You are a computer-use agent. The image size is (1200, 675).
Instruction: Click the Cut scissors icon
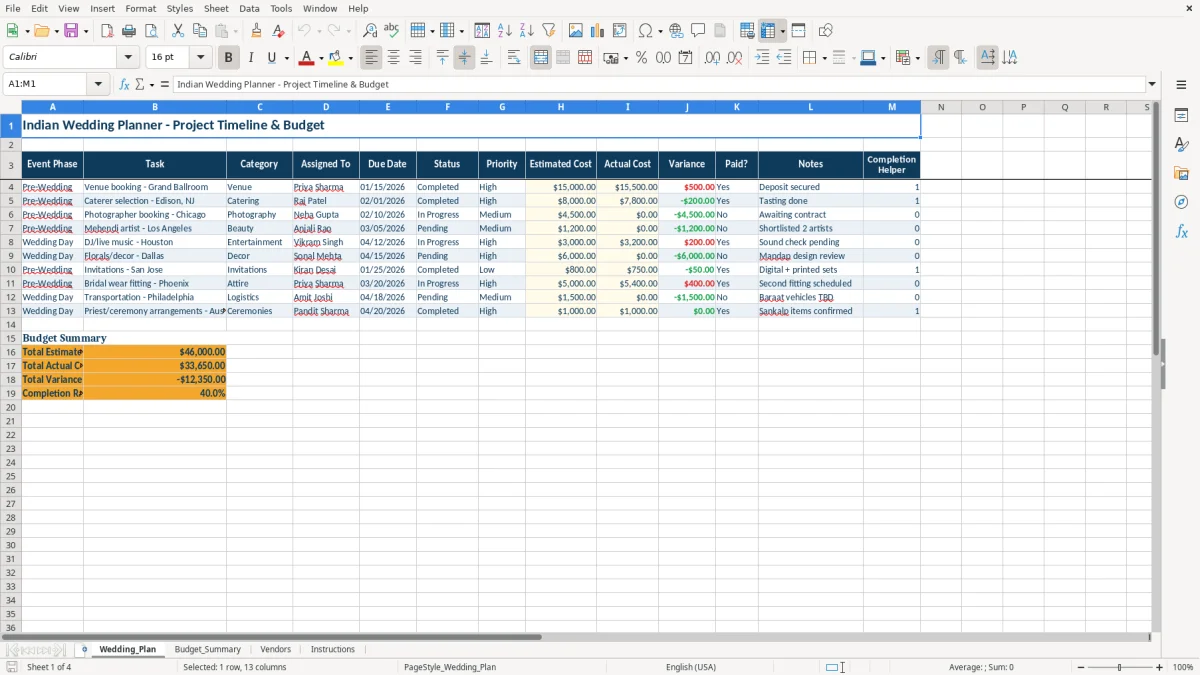[177, 31]
